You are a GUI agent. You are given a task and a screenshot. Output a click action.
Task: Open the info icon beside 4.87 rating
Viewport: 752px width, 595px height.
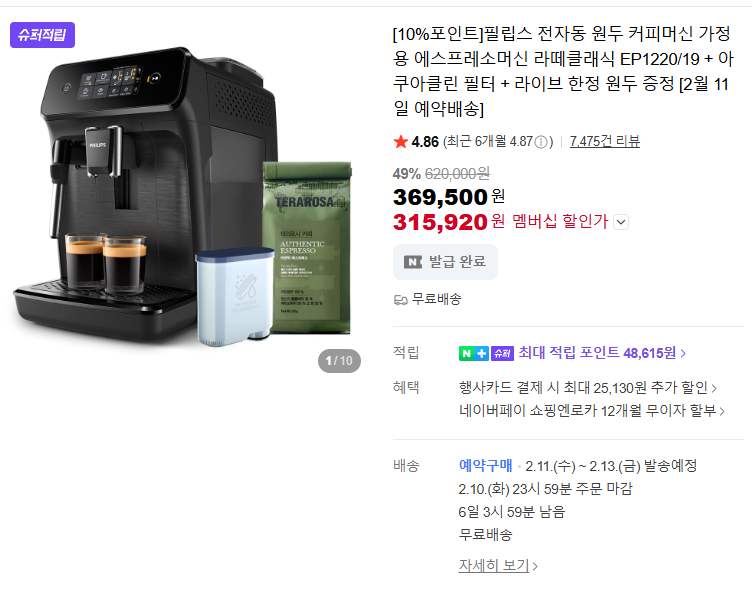point(540,142)
